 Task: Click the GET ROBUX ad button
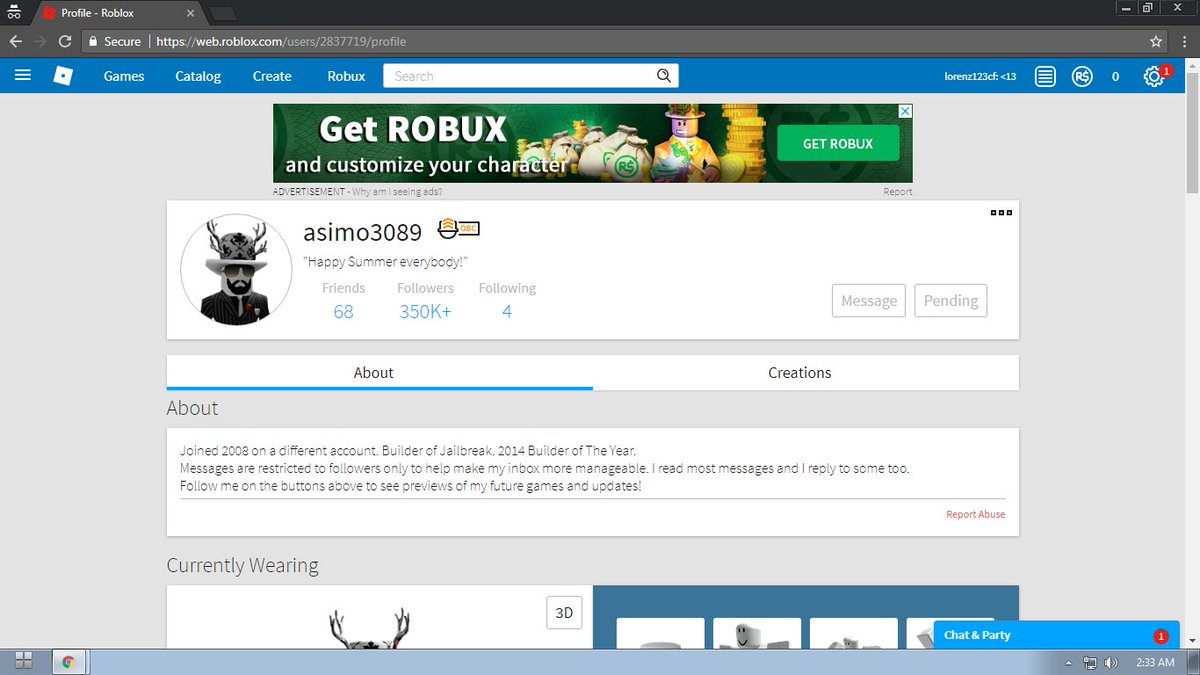point(838,143)
